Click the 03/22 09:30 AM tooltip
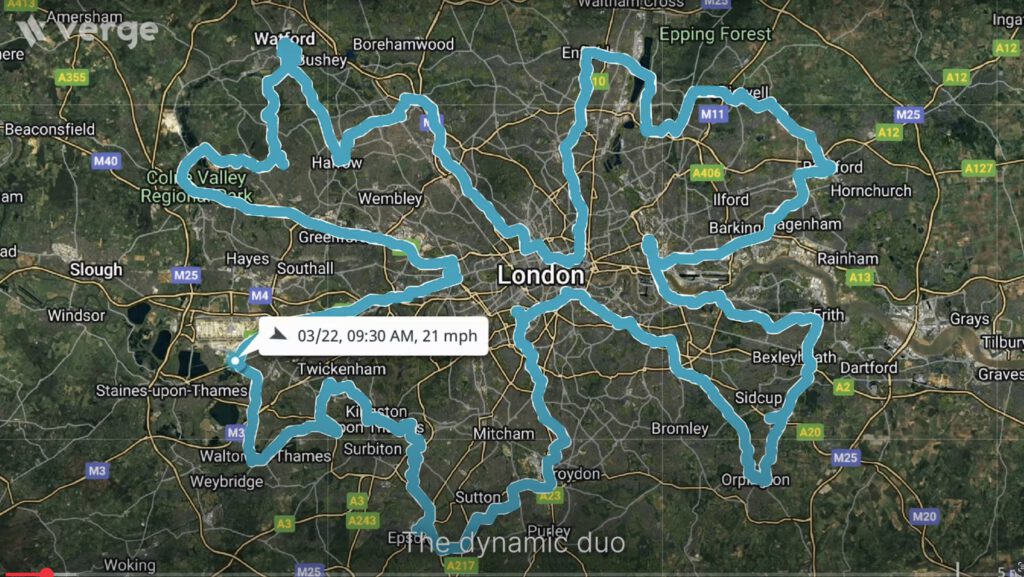This screenshot has width=1024, height=577. (x=373, y=335)
